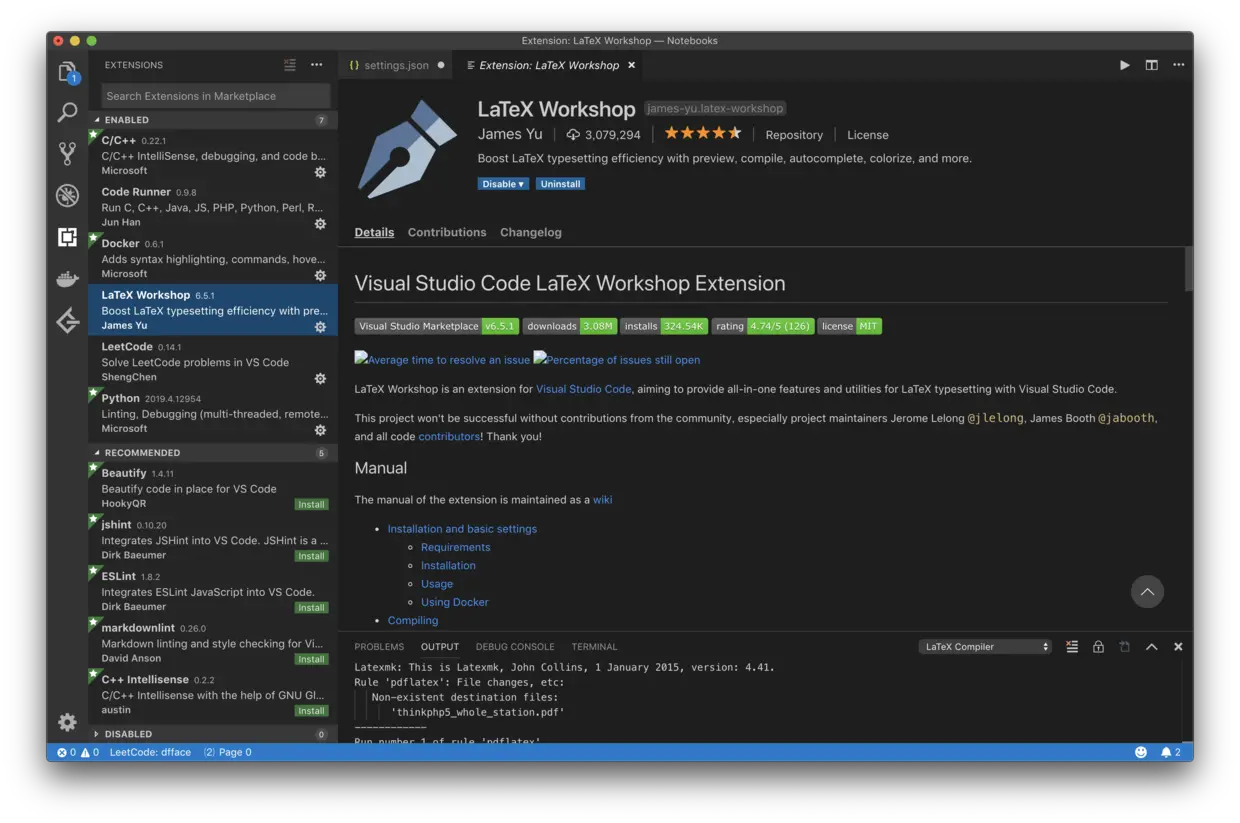Viewport: 1240px width, 823px height.
Task: Open the Docker view in the sidebar
Action: pyautogui.click(x=67, y=280)
